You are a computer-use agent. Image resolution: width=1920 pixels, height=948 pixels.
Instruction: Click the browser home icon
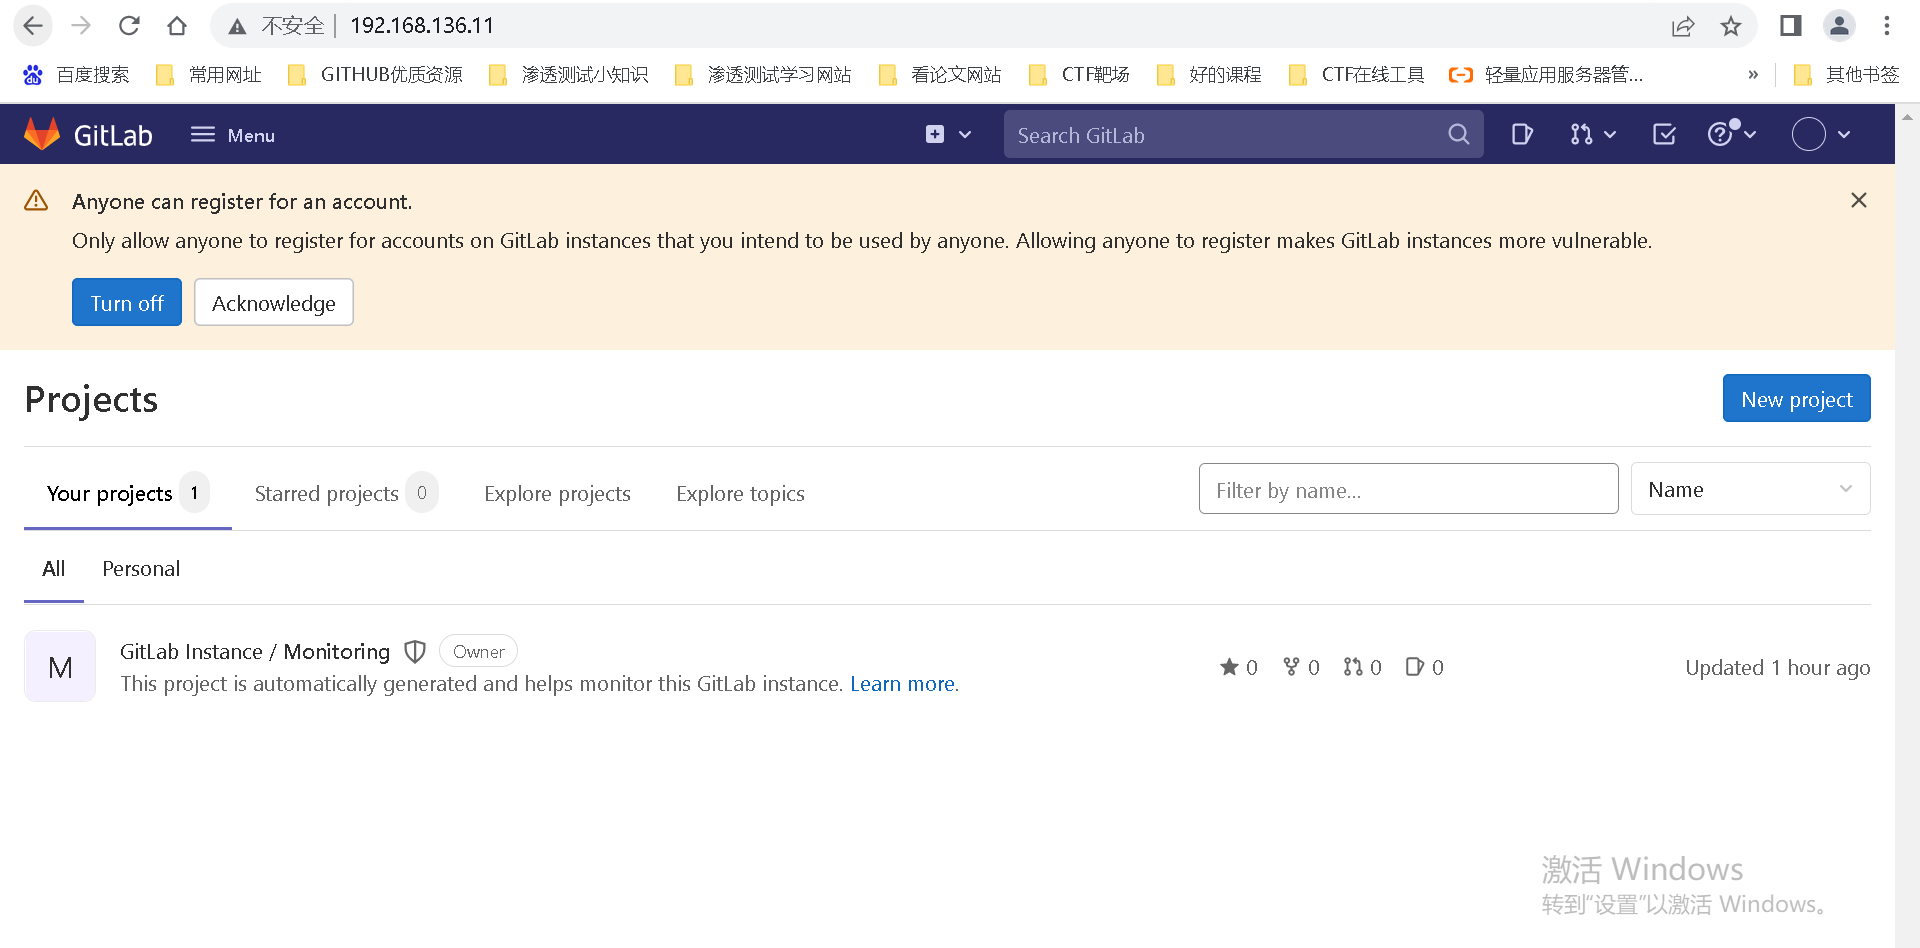[x=177, y=26]
